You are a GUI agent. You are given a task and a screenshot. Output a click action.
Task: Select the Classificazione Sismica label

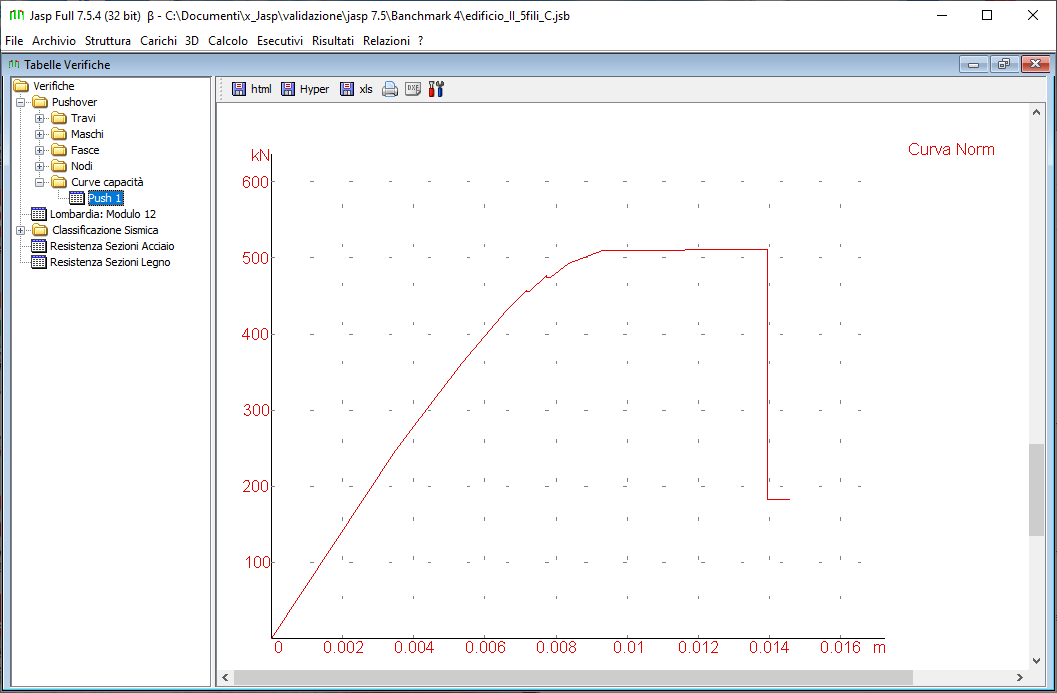(105, 230)
